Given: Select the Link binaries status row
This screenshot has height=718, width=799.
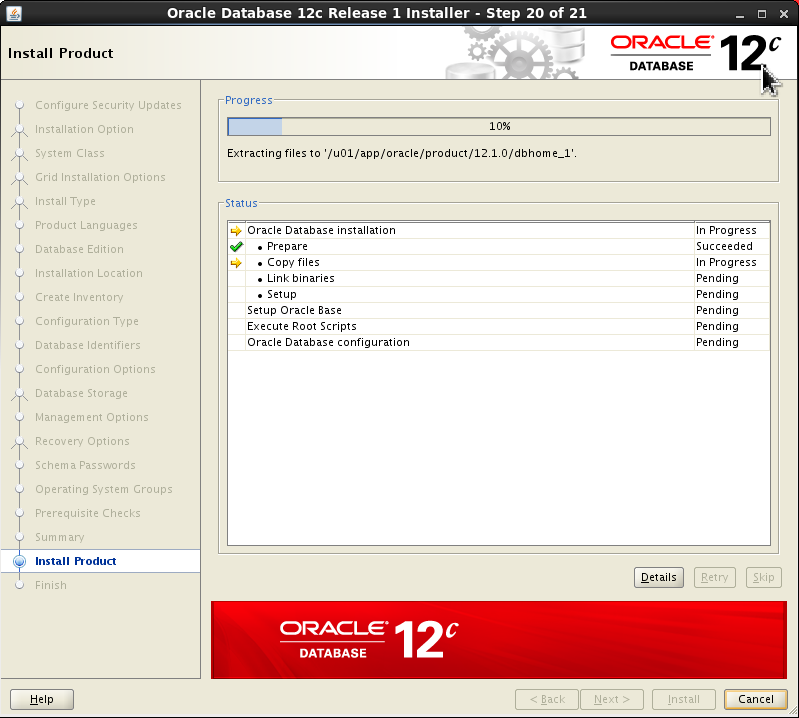Looking at the screenshot, I should pos(499,278).
